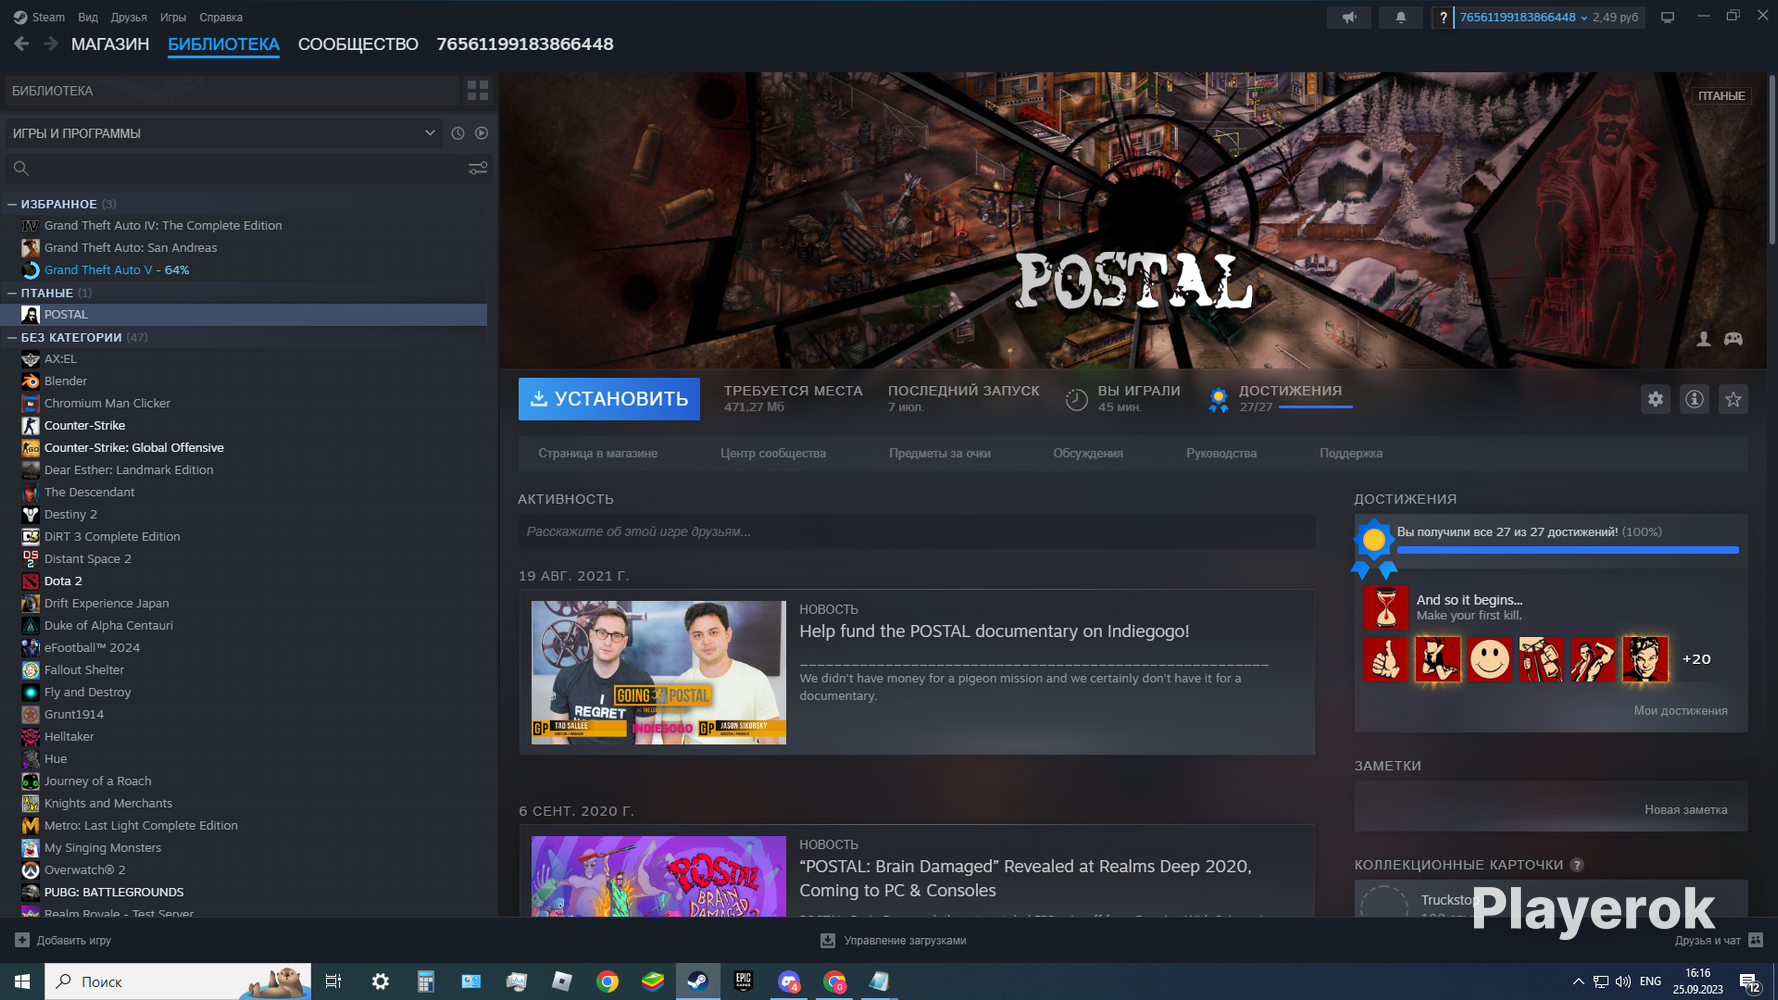Open Центр сообщества link

click(773, 453)
